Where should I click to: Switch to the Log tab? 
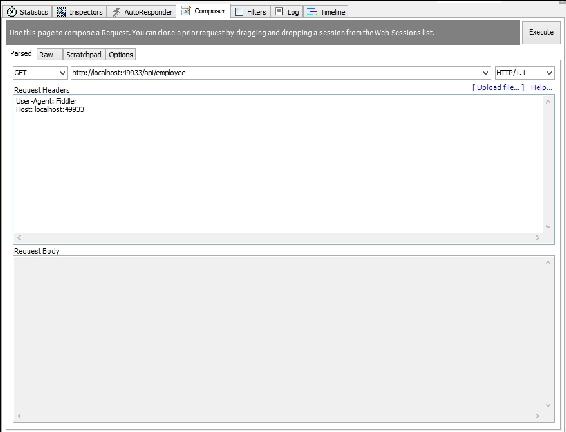[287, 12]
